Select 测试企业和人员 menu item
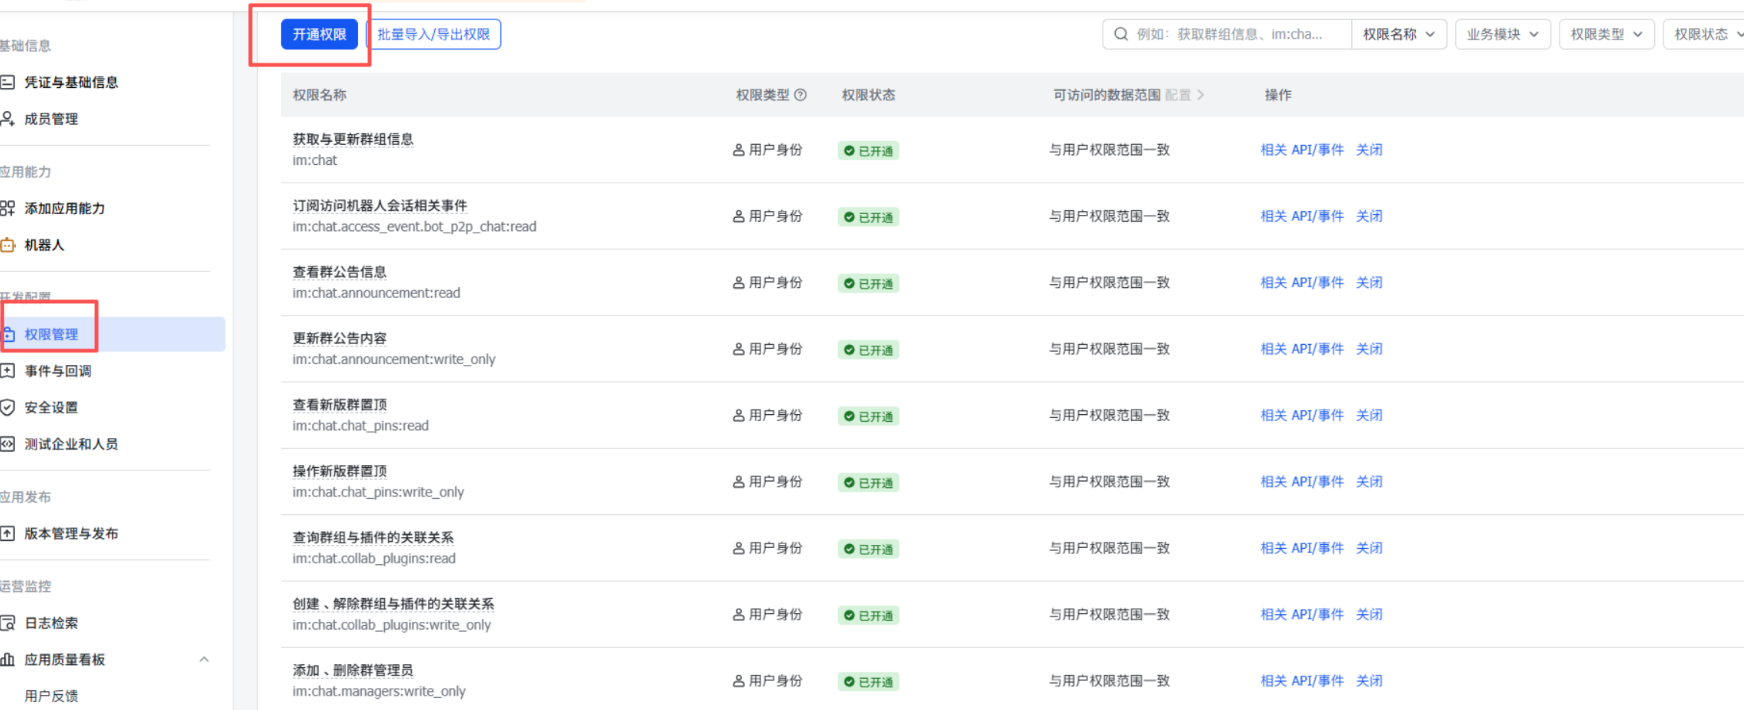The width and height of the screenshot is (1744, 710). [71, 444]
